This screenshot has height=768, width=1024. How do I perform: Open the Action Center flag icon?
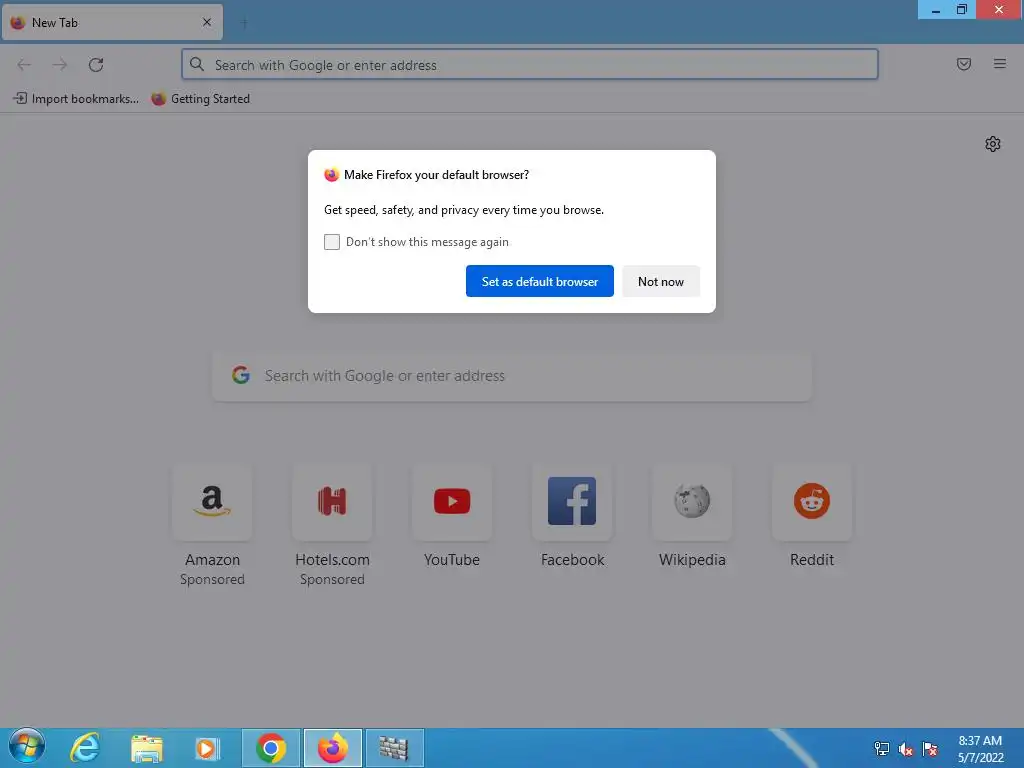click(x=930, y=749)
